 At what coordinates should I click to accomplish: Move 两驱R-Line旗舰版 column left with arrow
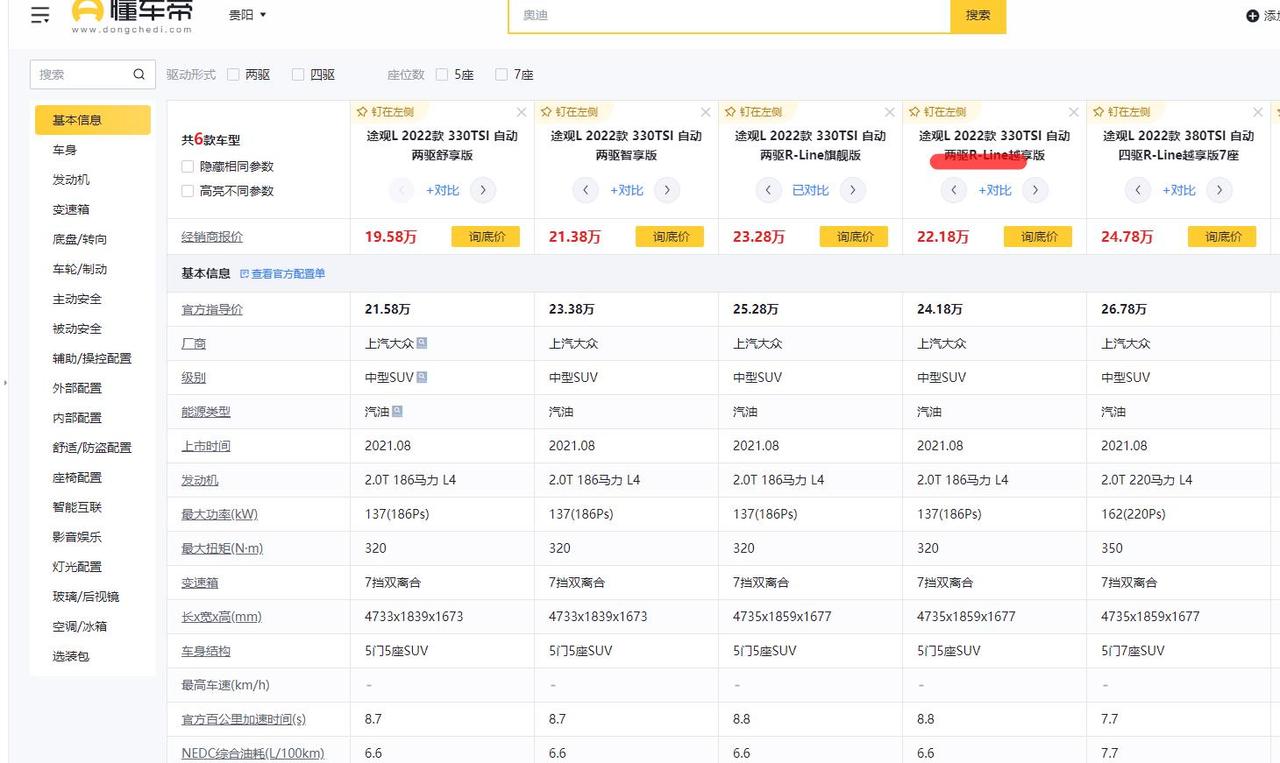[768, 190]
